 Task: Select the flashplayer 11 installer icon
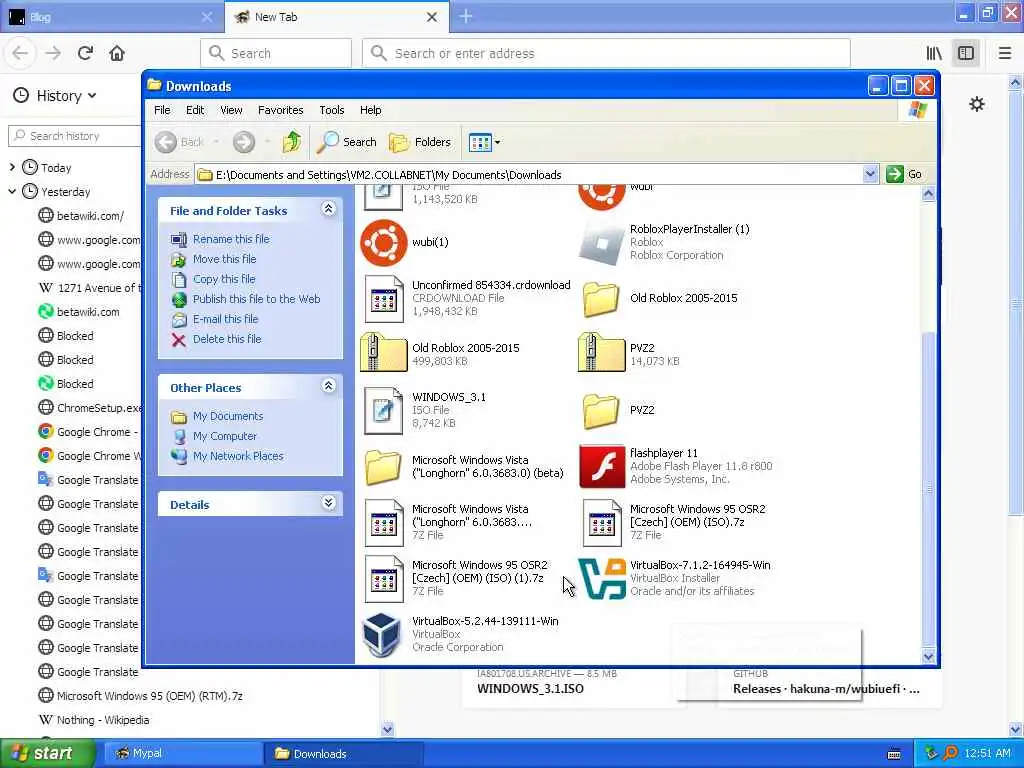tap(602, 466)
